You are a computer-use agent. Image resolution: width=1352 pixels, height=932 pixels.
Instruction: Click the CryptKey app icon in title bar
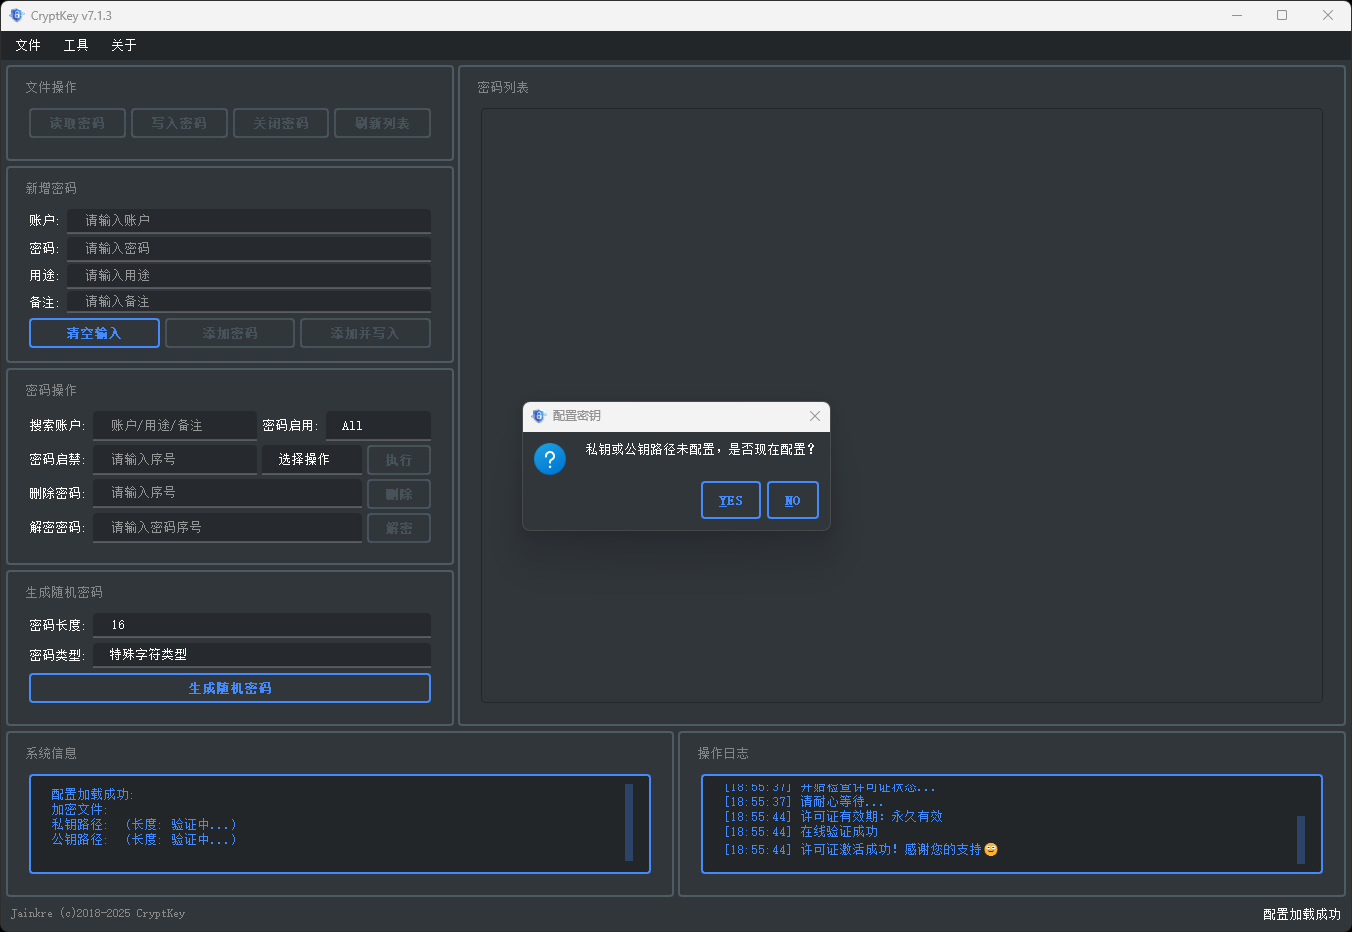click(16, 15)
